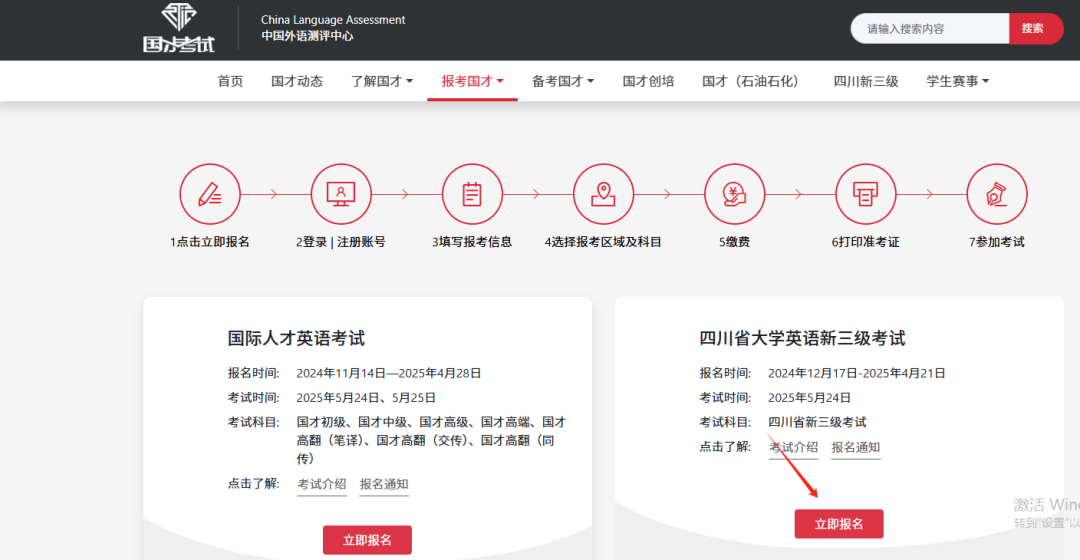Click the 3填写报考信息 step label
The height and width of the screenshot is (560, 1080).
(472, 242)
